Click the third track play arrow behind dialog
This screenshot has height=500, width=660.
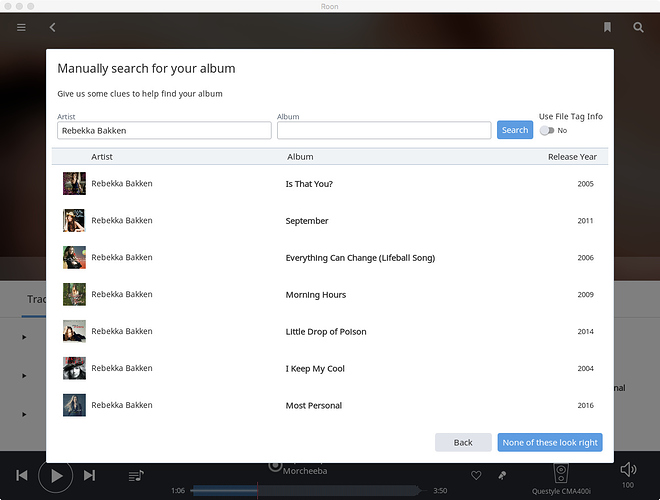pyautogui.click(x=24, y=415)
